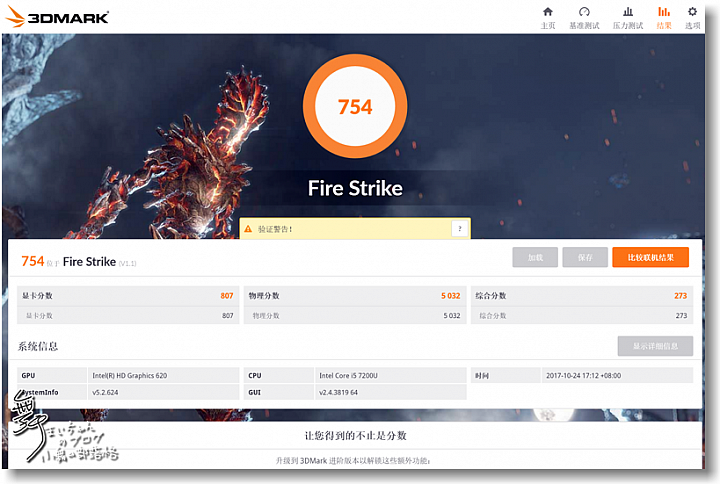Image resolution: width=720 pixels, height=484 pixels.
Task: Click the Intel(R) HD Graphics 620 value
Action: click(129, 375)
